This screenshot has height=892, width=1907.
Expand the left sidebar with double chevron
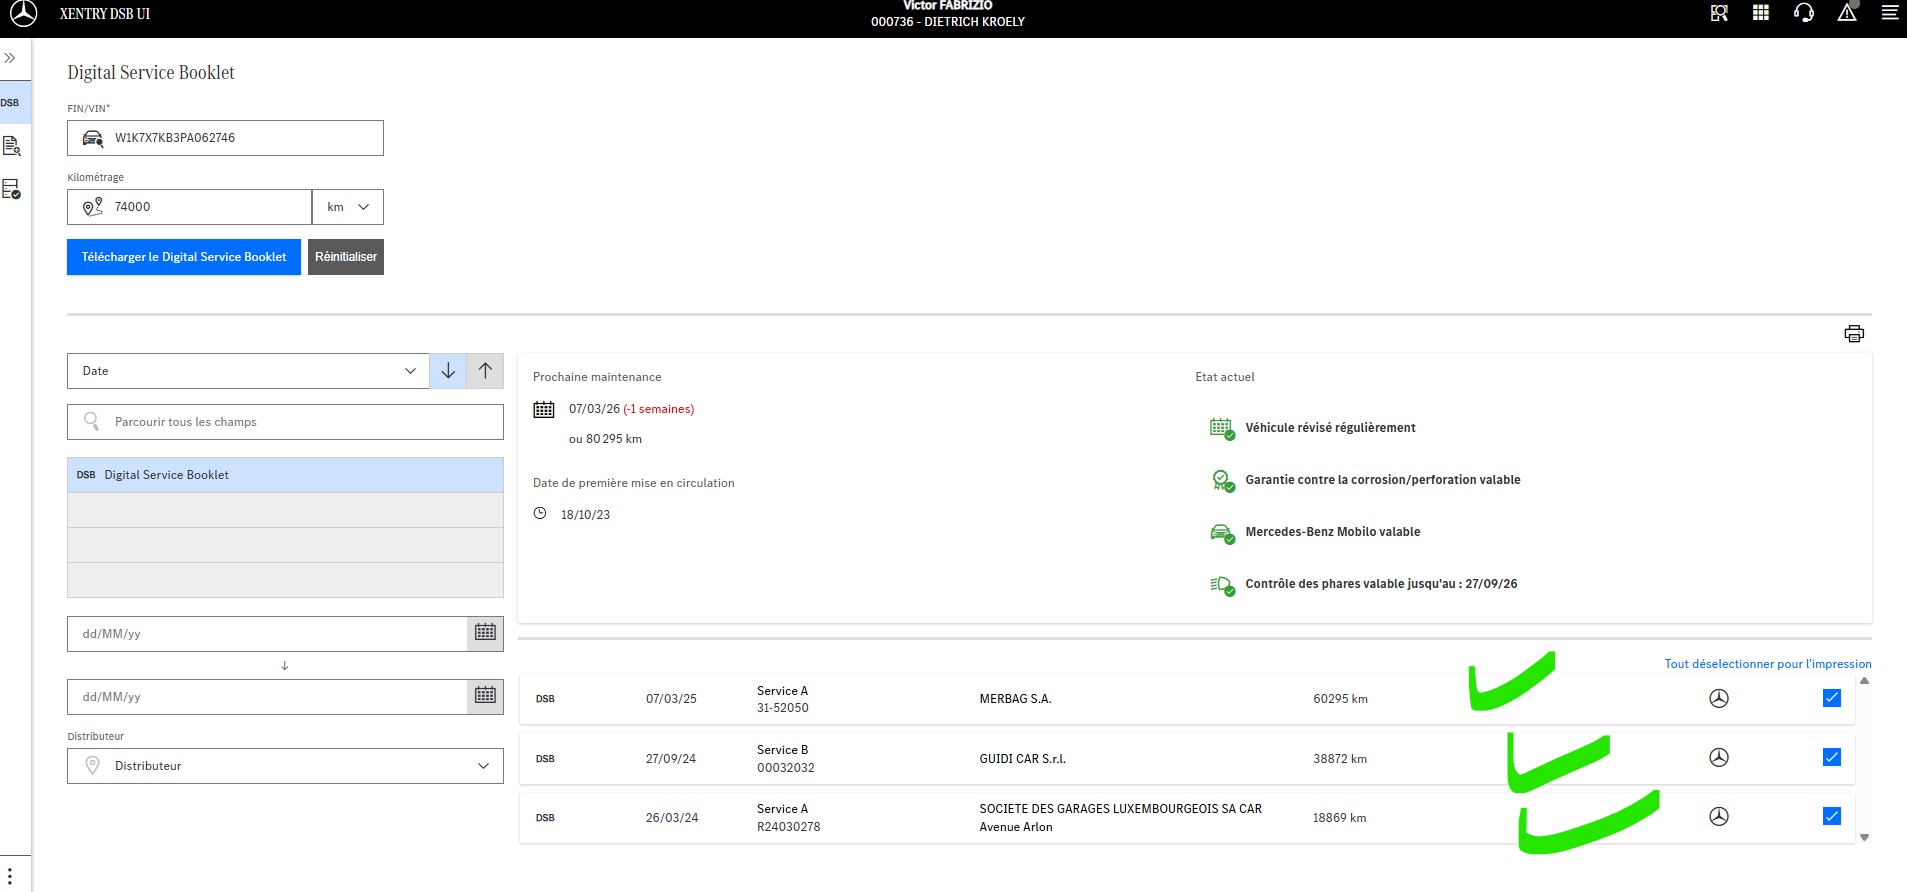(x=10, y=58)
